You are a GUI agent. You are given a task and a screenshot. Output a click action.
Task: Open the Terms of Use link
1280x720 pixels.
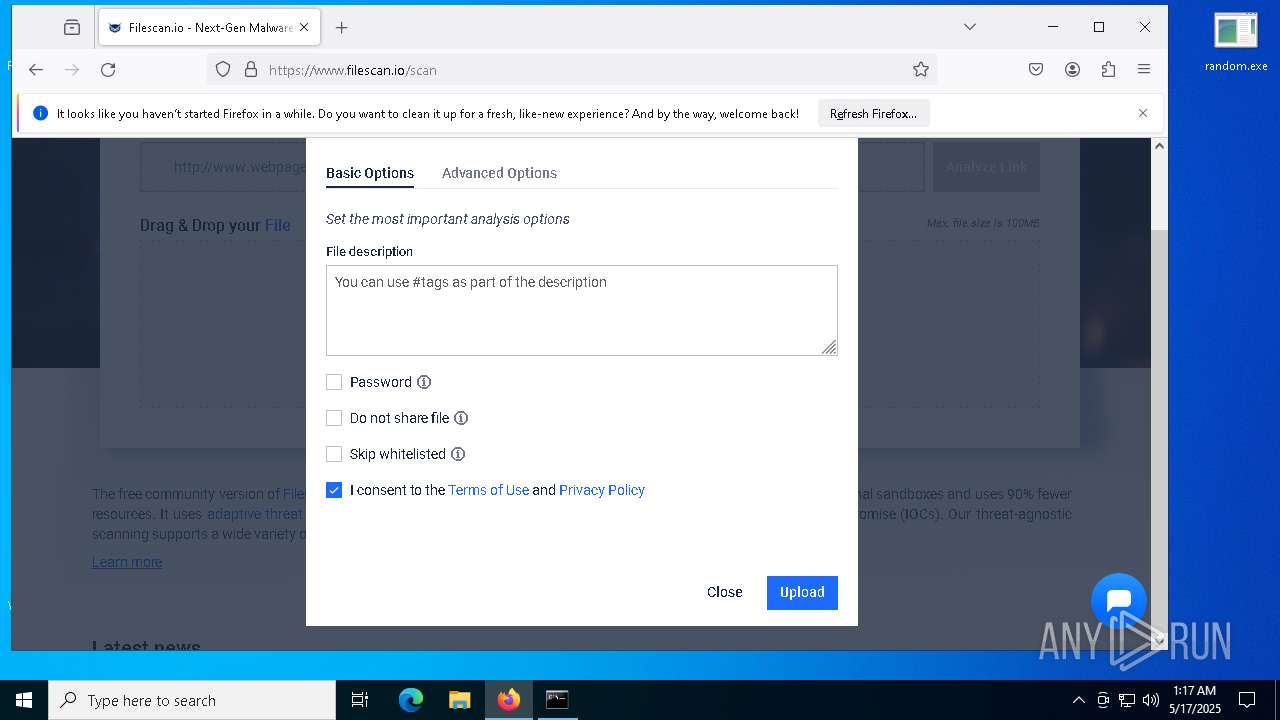[488, 490]
